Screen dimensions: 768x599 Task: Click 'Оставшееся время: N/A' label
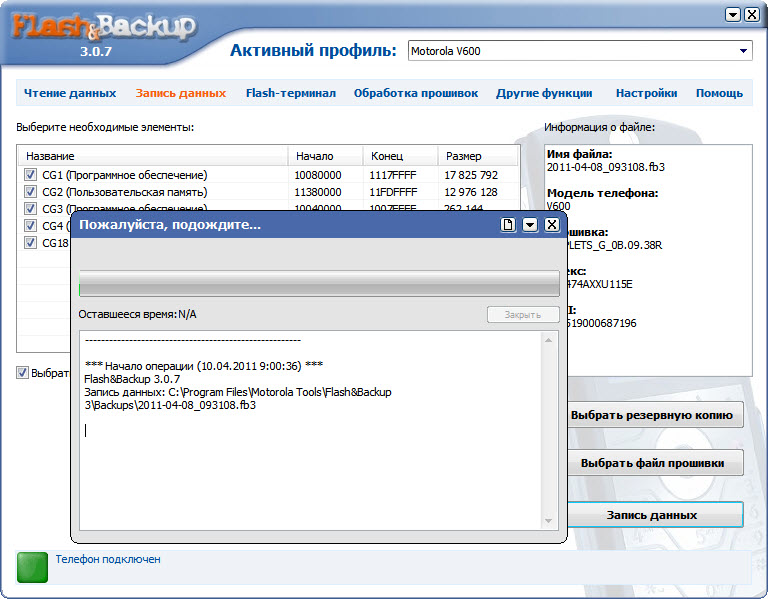click(x=138, y=314)
